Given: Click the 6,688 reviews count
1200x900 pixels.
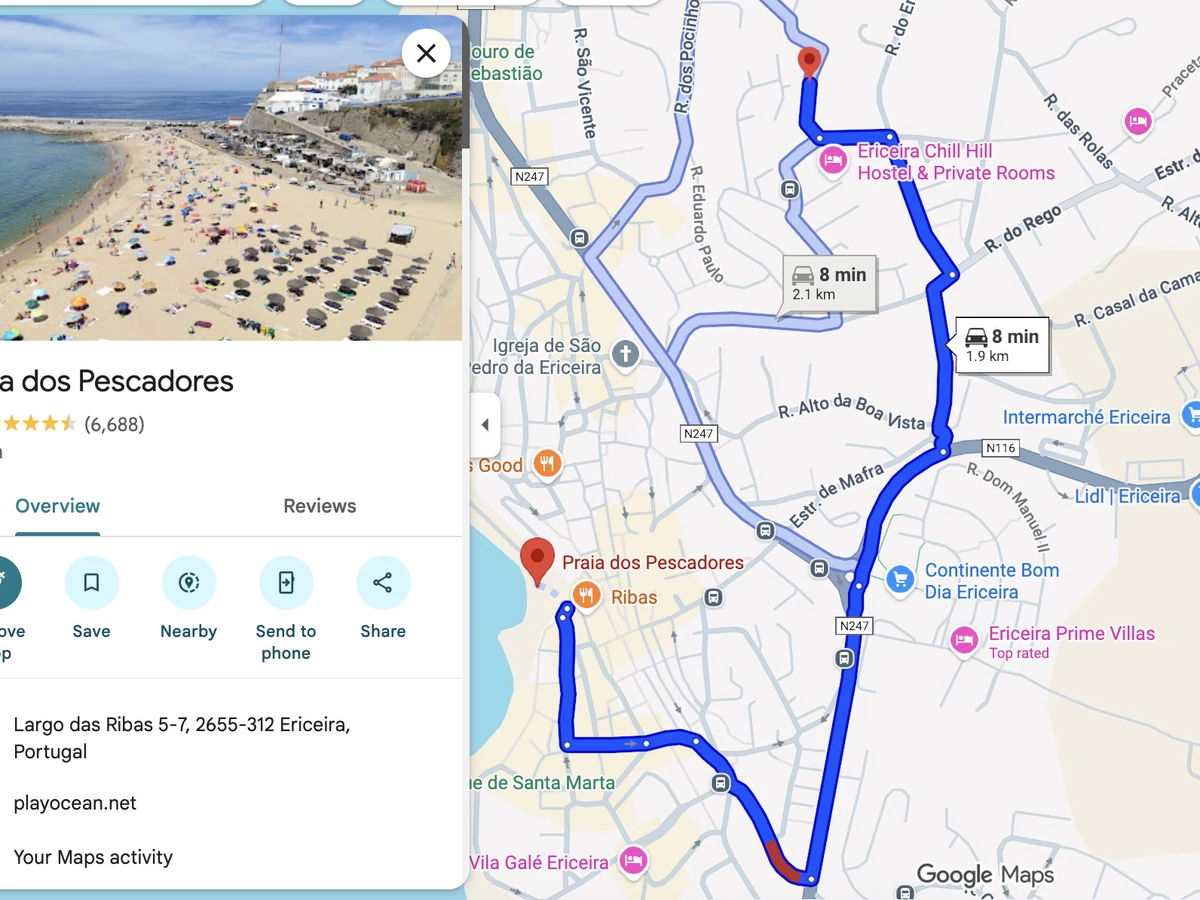Looking at the screenshot, I should [x=114, y=424].
